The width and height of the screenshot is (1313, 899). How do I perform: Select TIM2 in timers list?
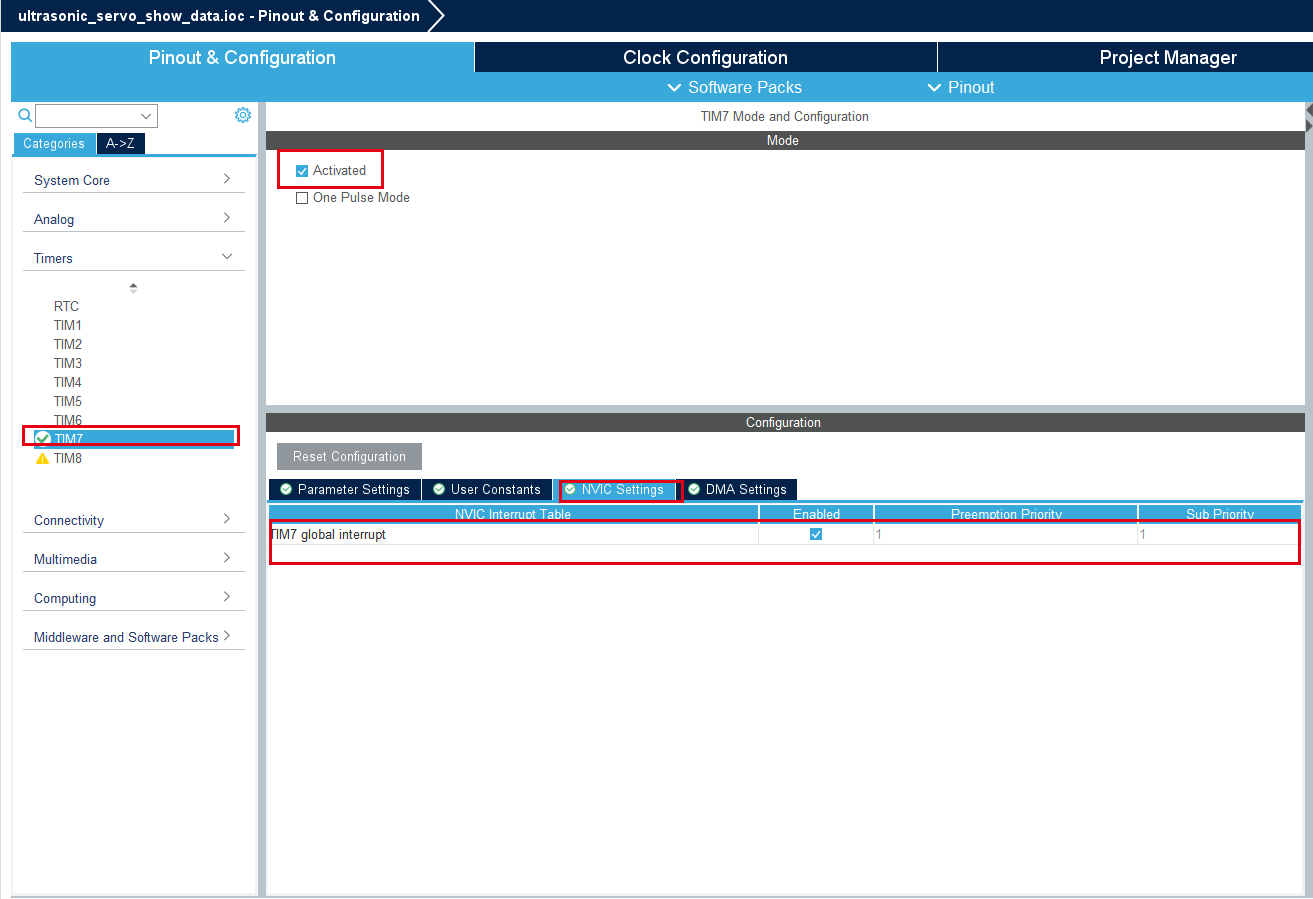coord(68,344)
